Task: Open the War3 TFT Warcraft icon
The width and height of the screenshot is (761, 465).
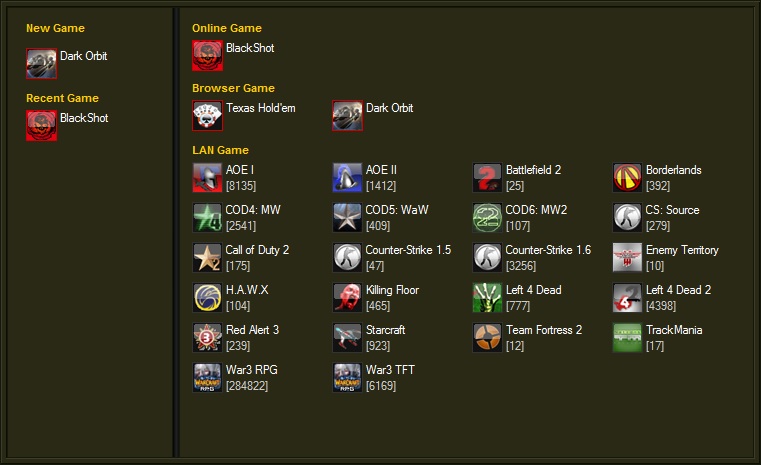Action: tap(347, 378)
